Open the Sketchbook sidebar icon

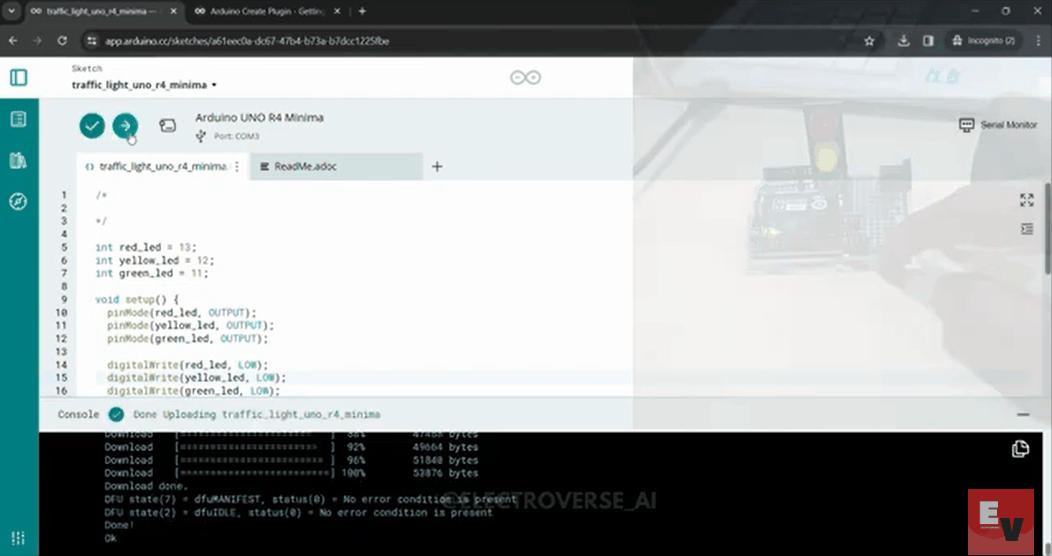point(19,119)
